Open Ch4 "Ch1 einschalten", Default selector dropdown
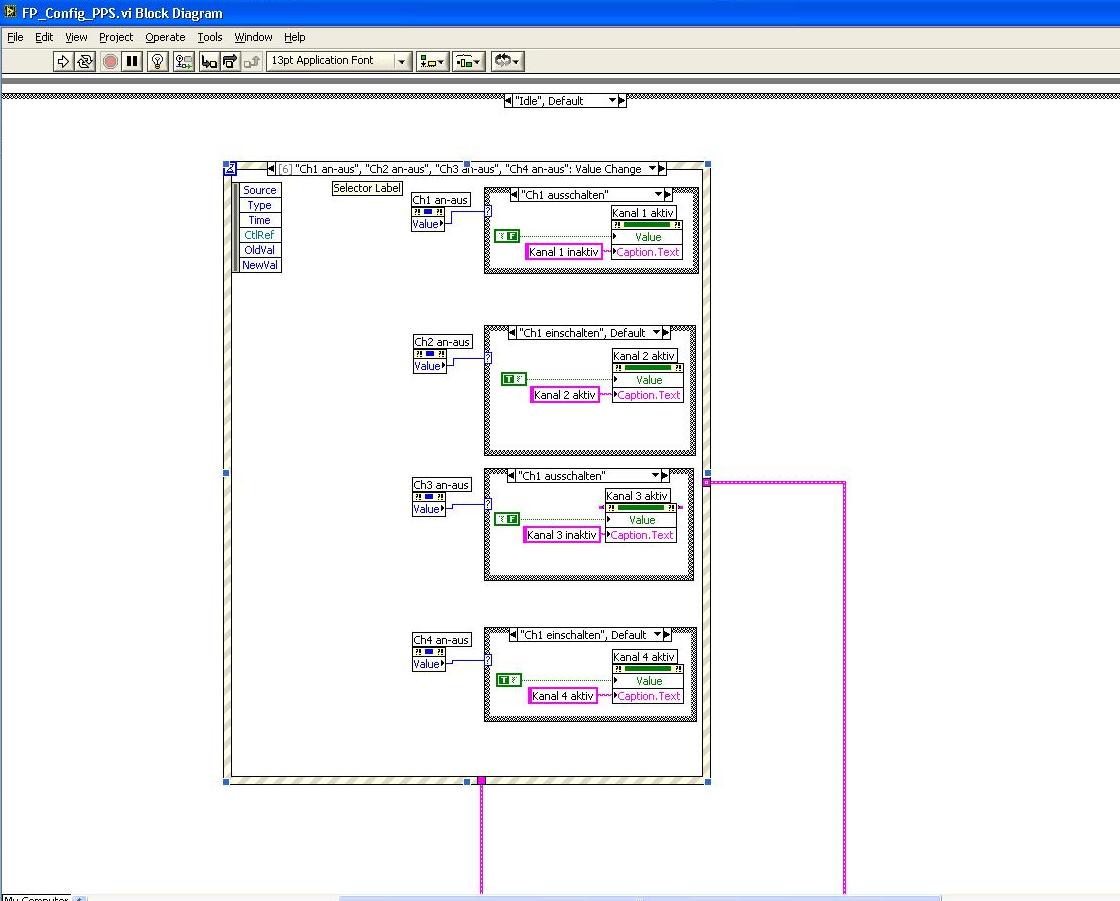 point(657,634)
